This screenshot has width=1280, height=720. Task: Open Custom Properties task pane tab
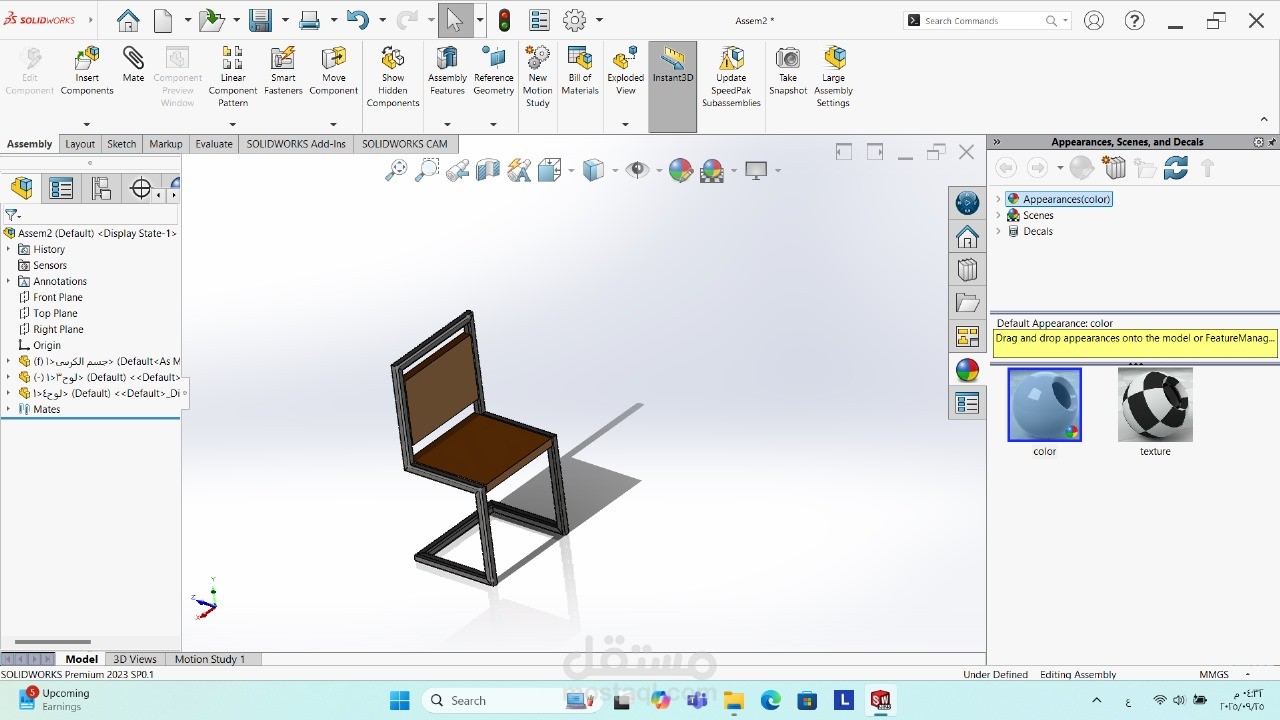pos(967,403)
